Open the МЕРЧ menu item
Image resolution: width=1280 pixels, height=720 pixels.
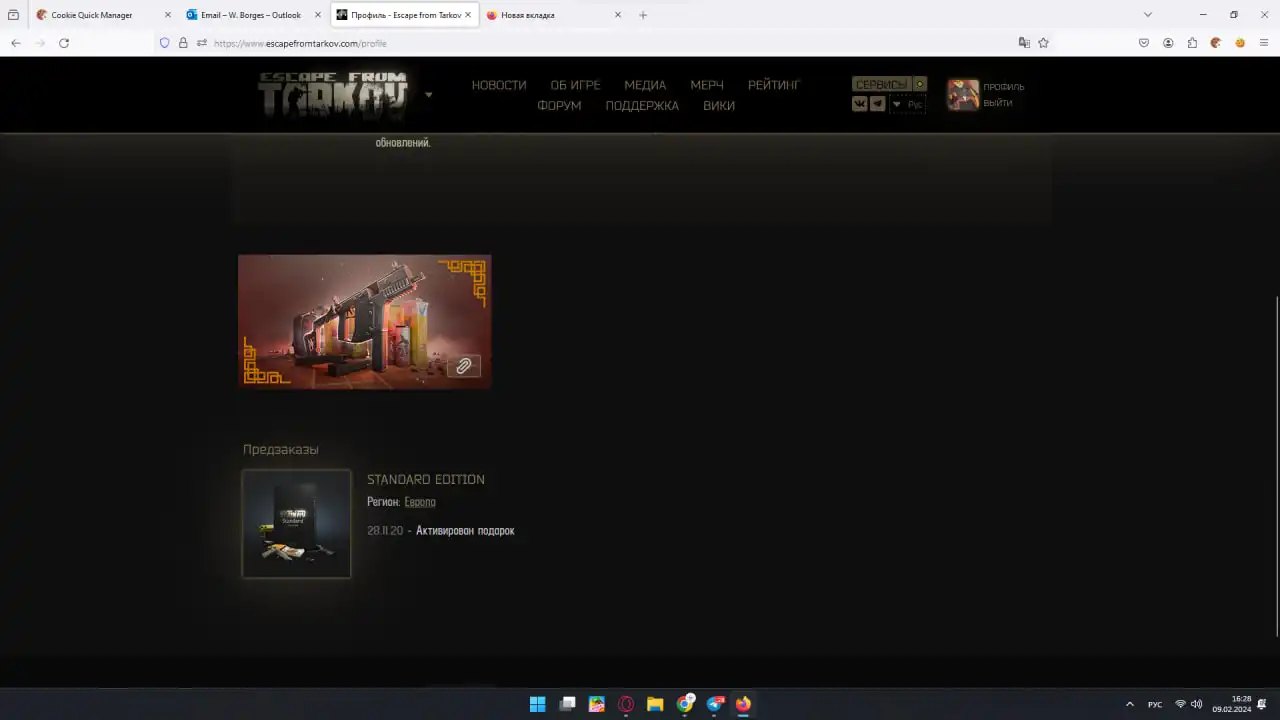pos(707,85)
